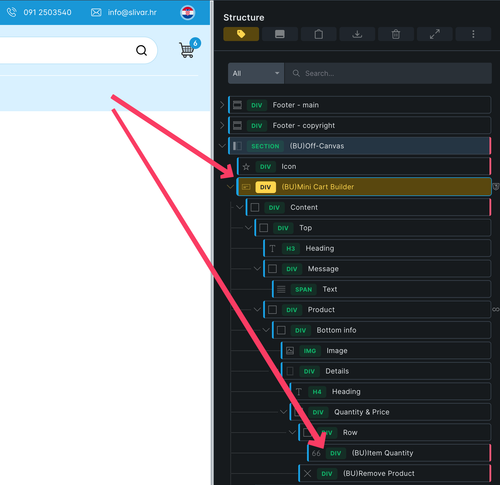Click the X icon beside Remove Product

pyautogui.click(x=308, y=473)
